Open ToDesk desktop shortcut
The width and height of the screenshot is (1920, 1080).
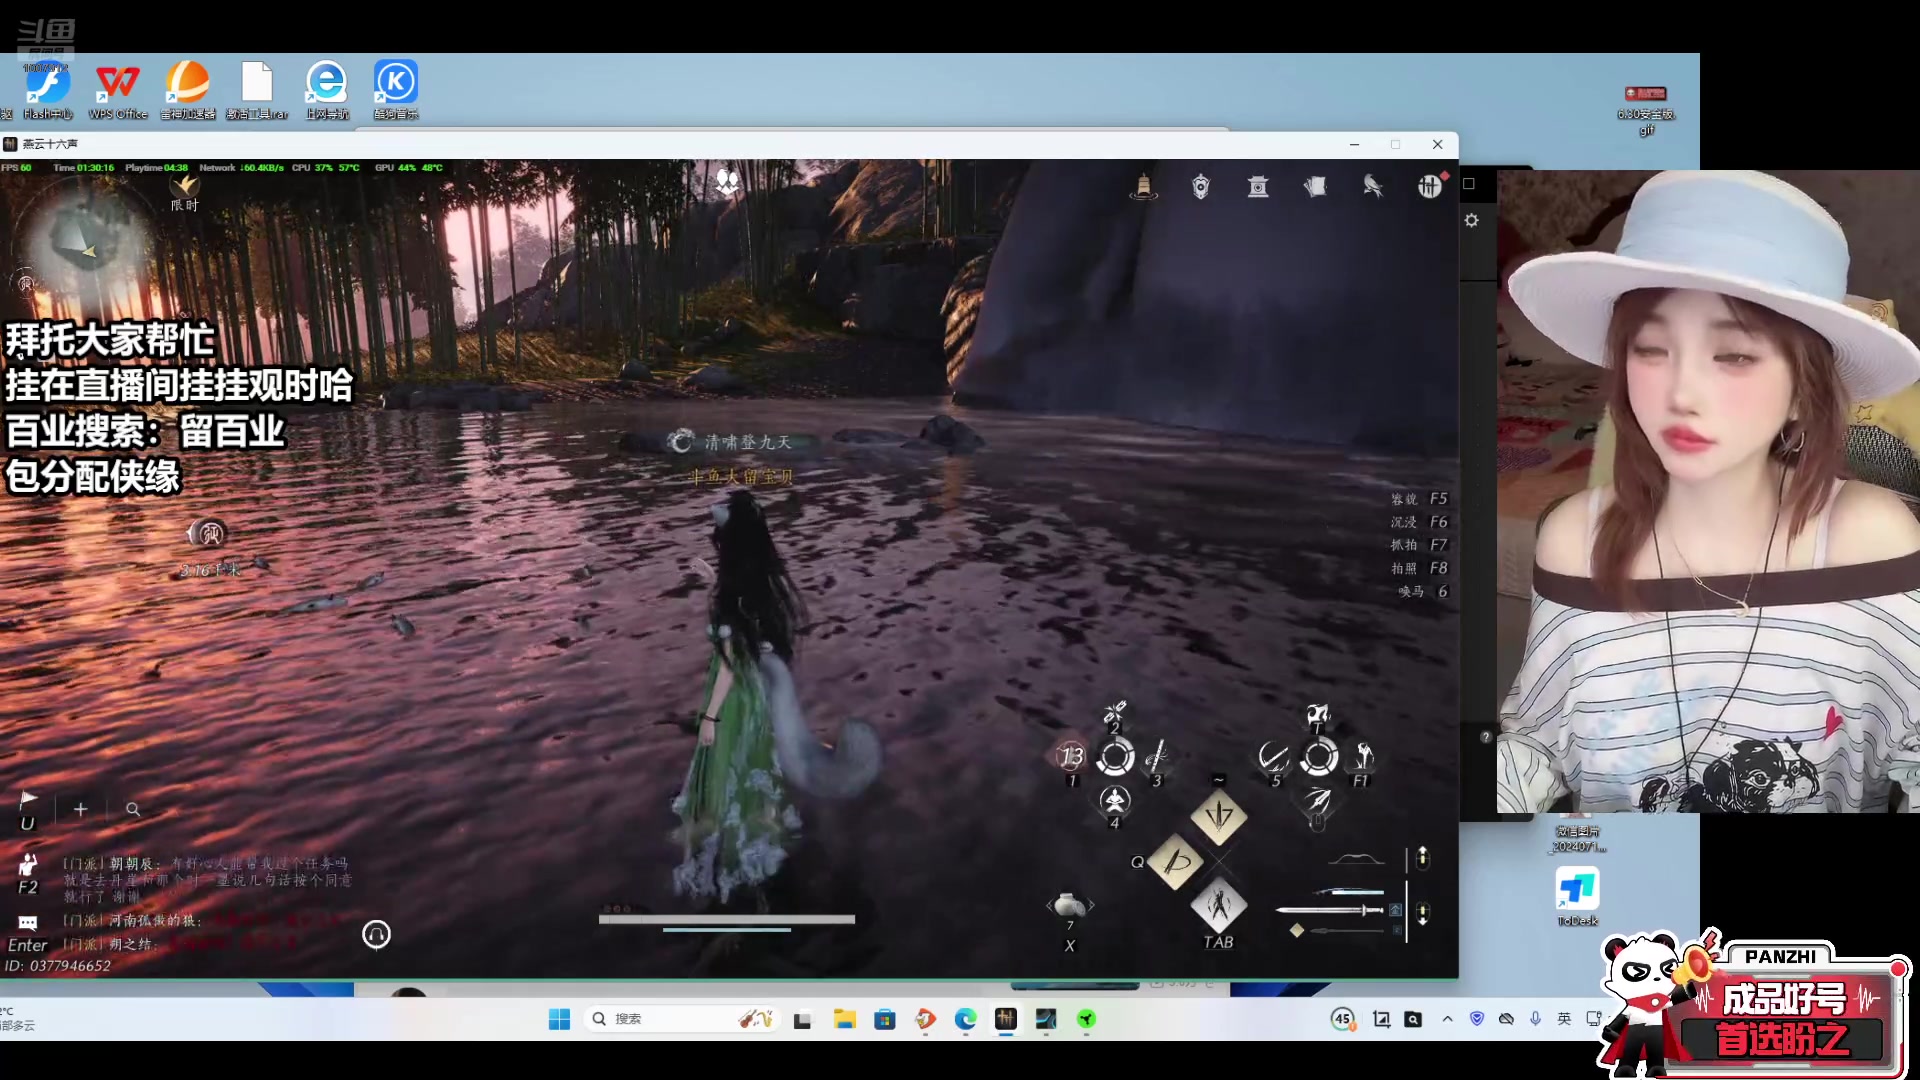coord(1577,896)
